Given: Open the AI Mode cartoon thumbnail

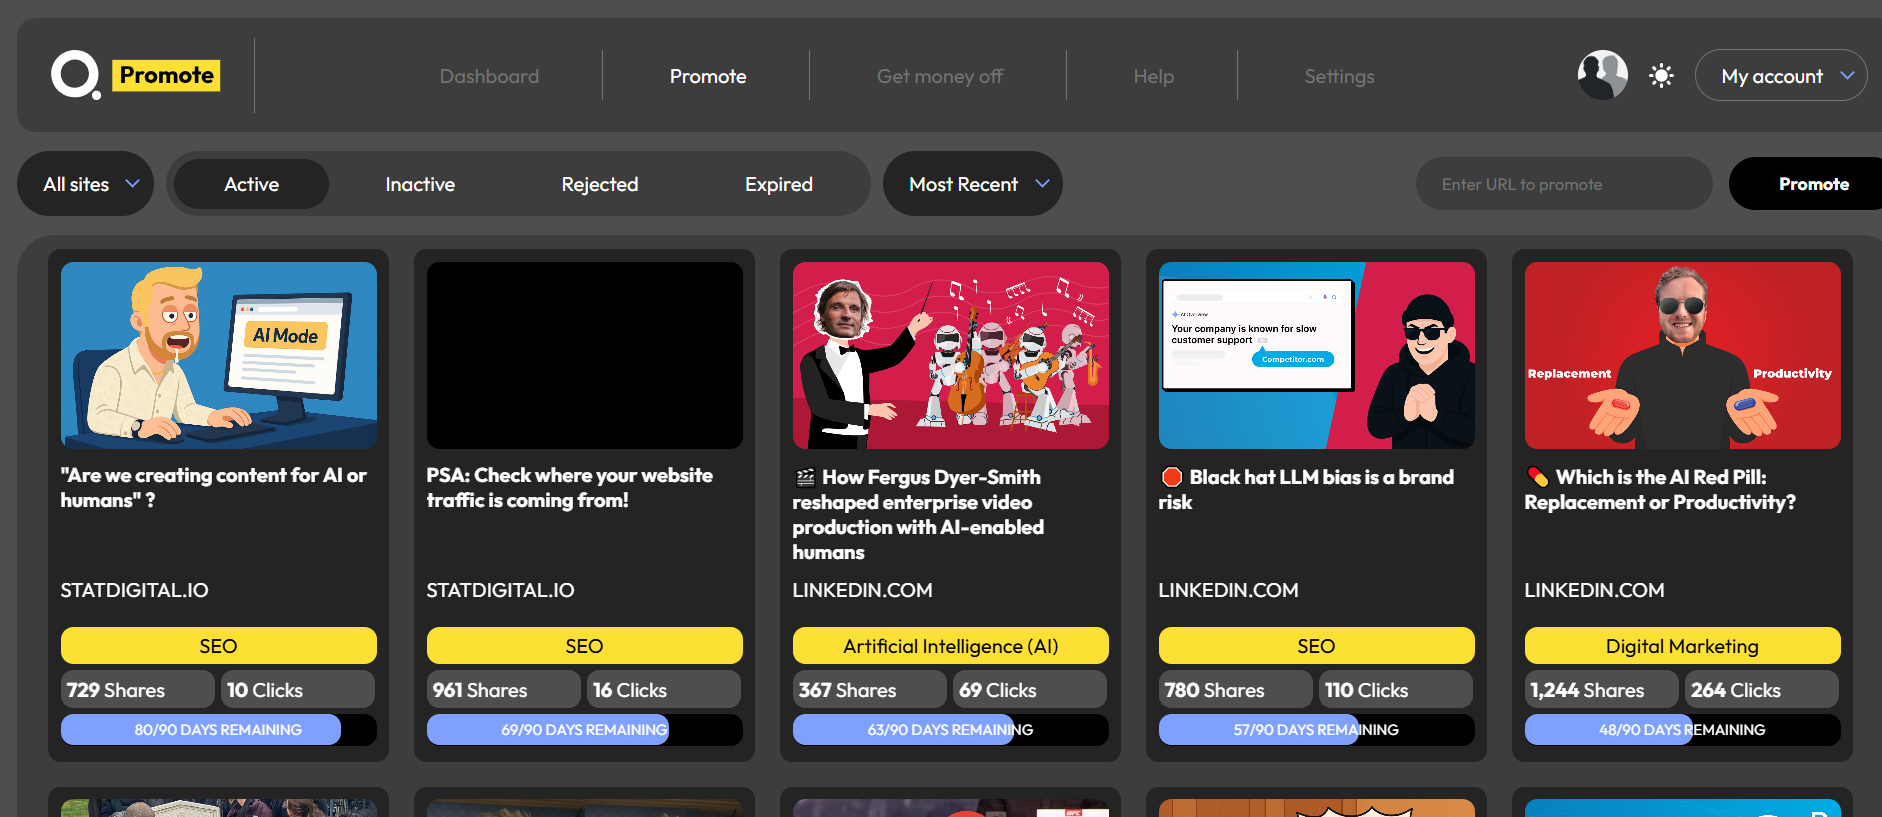Looking at the screenshot, I should click(x=219, y=355).
